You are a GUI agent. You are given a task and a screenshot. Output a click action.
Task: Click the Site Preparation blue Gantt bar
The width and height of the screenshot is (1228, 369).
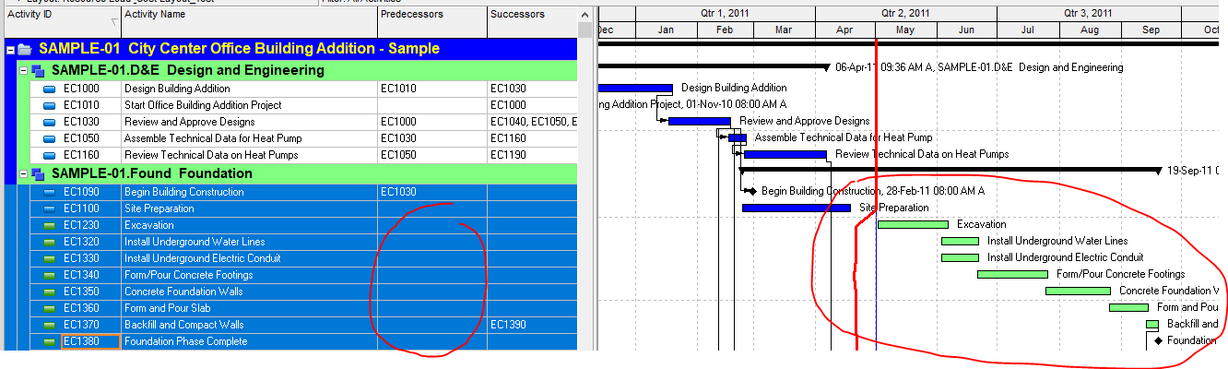796,208
